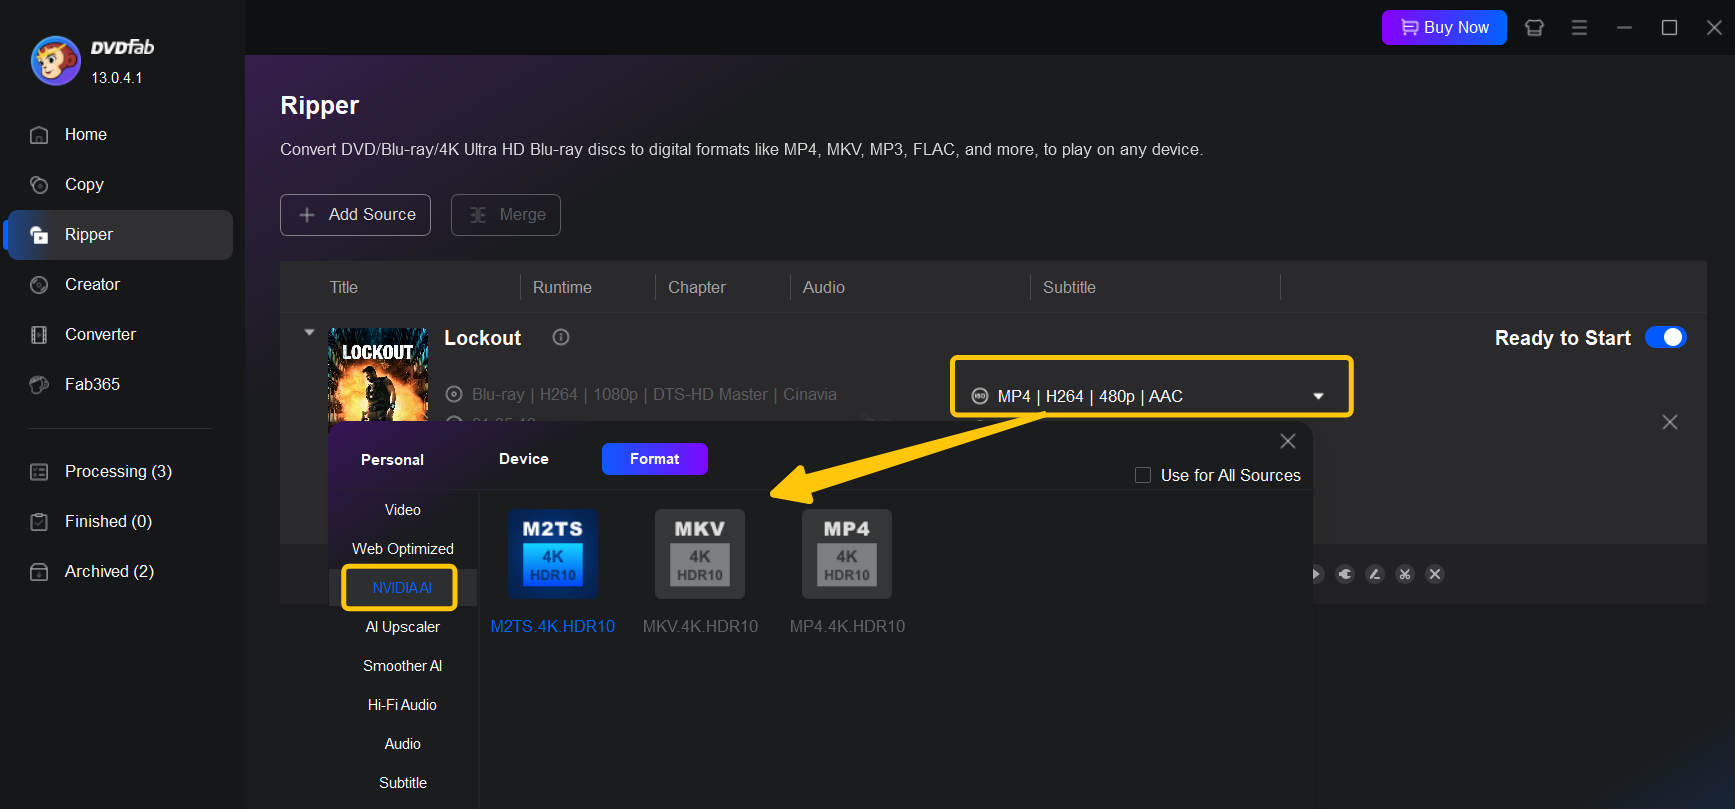This screenshot has height=809, width=1735.
Task: Open the skin shirt icon in title bar
Action: point(1534,28)
